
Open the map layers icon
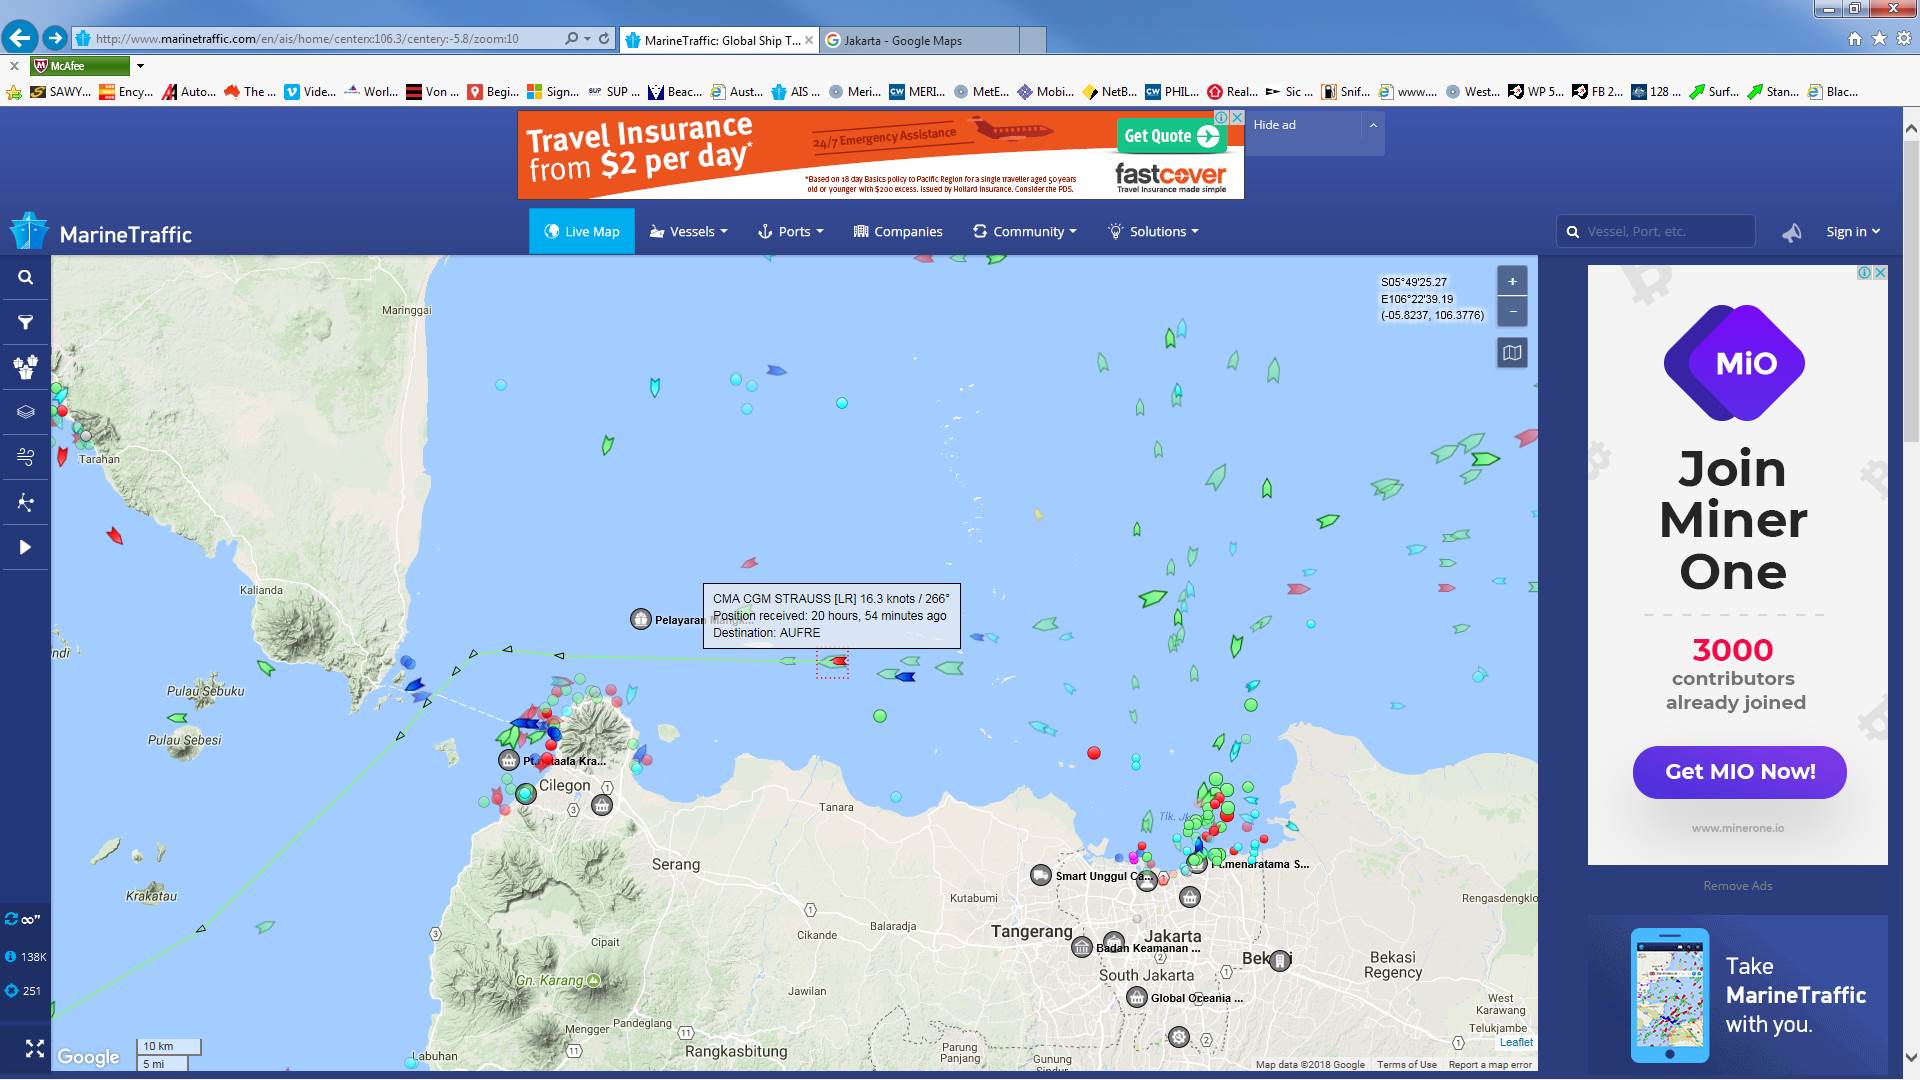click(26, 412)
